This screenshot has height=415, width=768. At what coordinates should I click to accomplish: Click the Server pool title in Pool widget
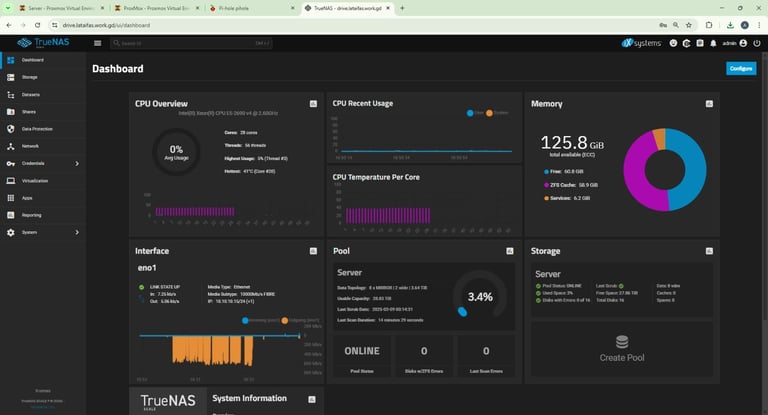point(349,273)
